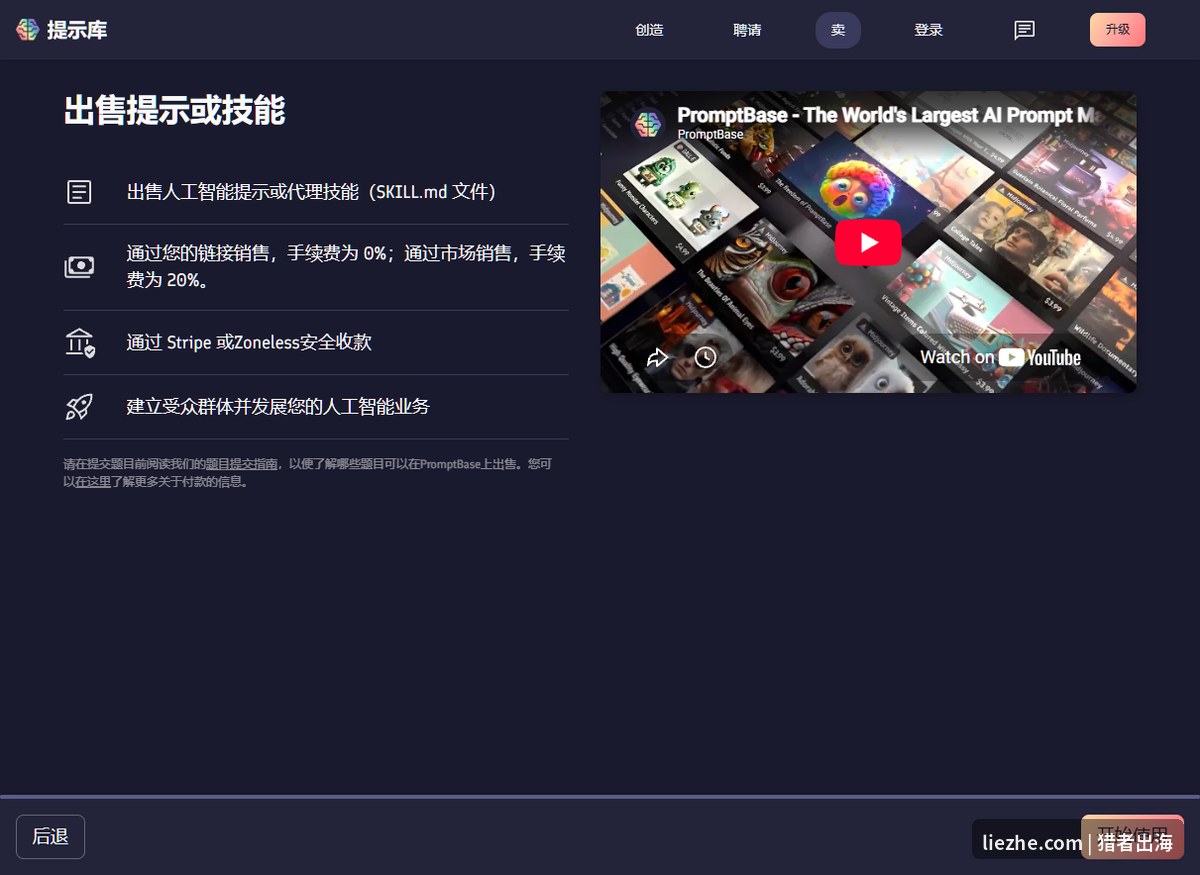Click the 后退 back button
This screenshot has width=1200, height=875.
(50, 837)
